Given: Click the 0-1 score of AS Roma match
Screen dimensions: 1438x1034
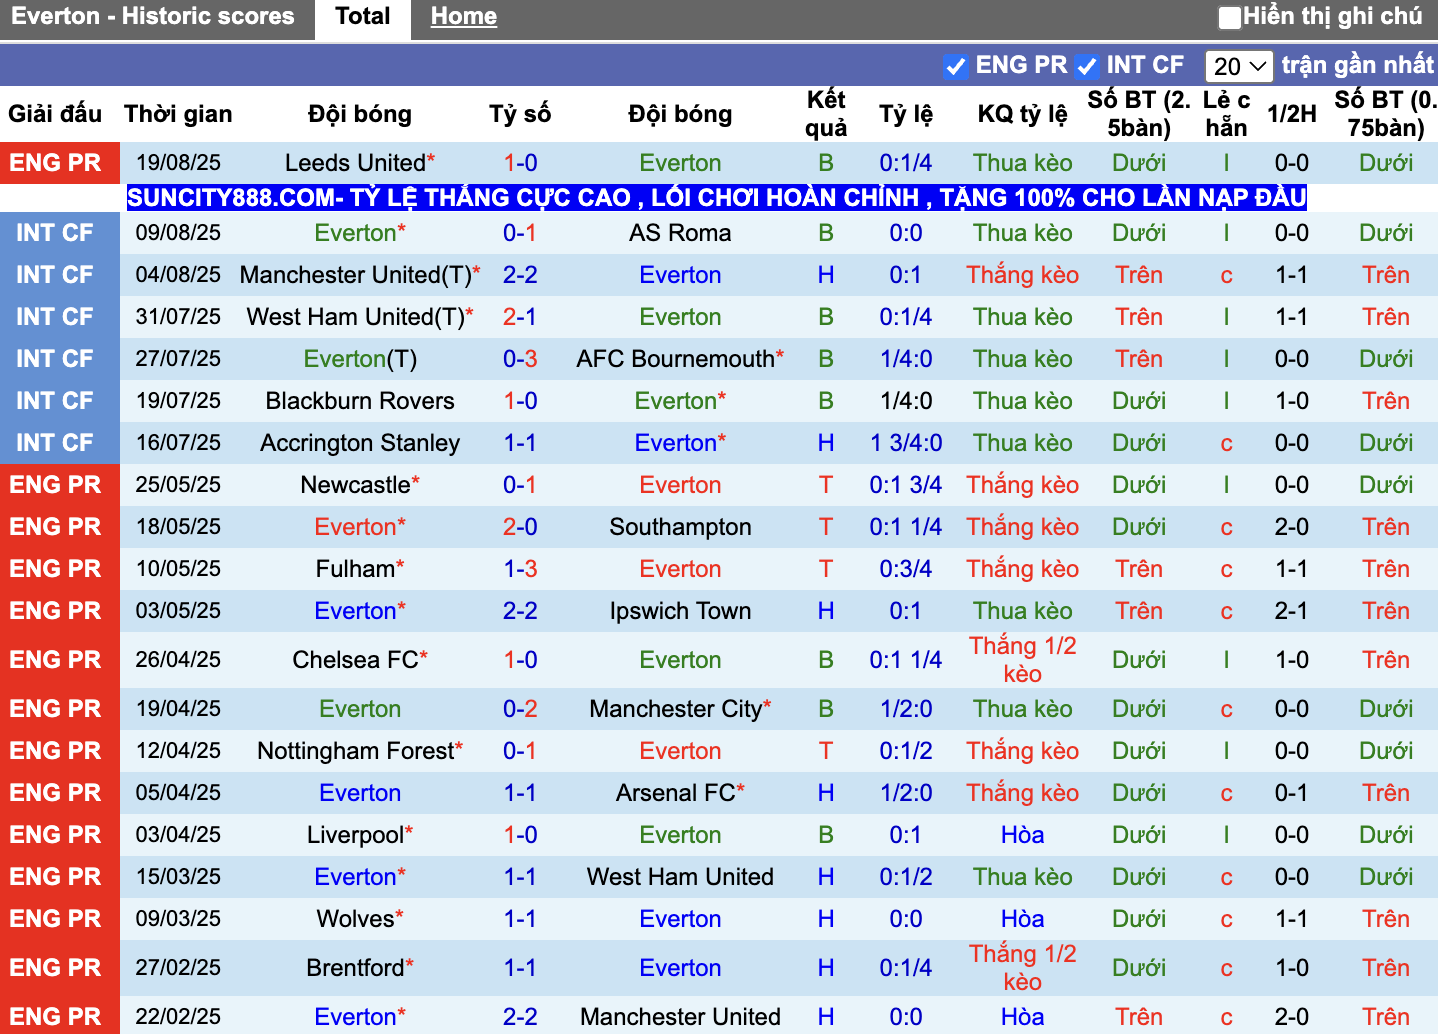Looking at the screenshot, I should point(520,233).
